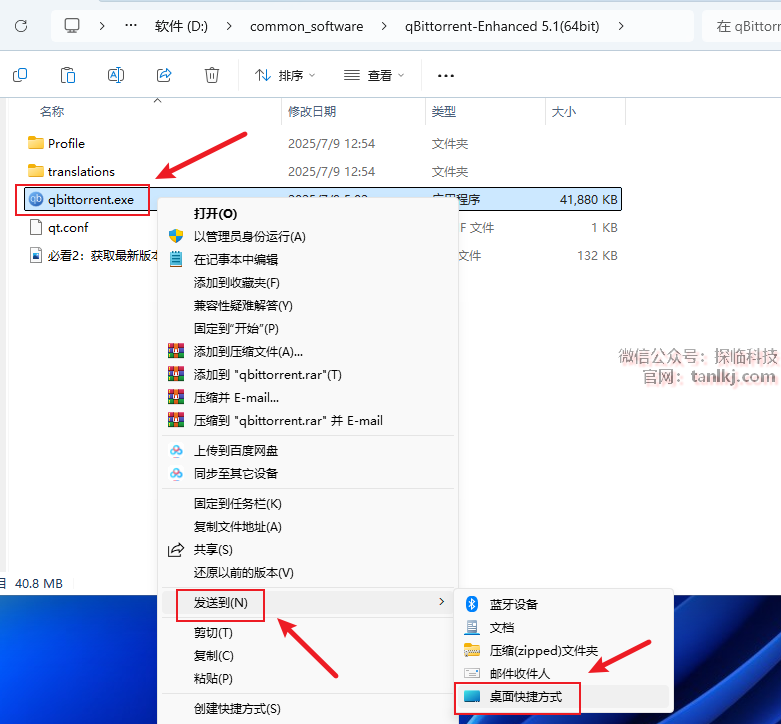This screenshot has height=724, width=781.
Task: Click the rename icon in toolbar
Action: [x=116, y=75]
